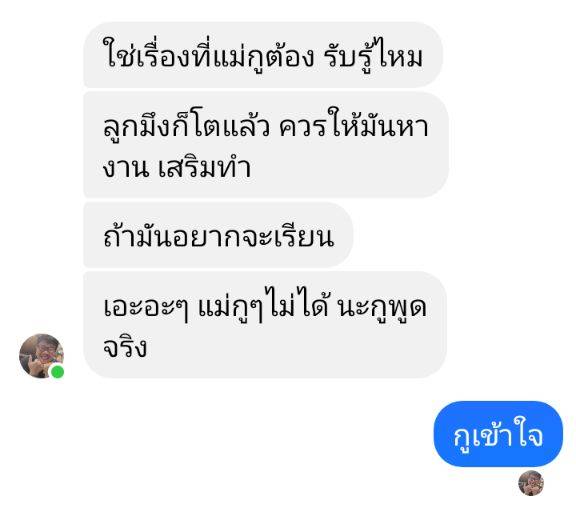The height and width of the screenshot is (514, 576).
Task: Click "เอะอะๆ" at start of fourth message
Action: pyautogui.click(x=146, y=308)
